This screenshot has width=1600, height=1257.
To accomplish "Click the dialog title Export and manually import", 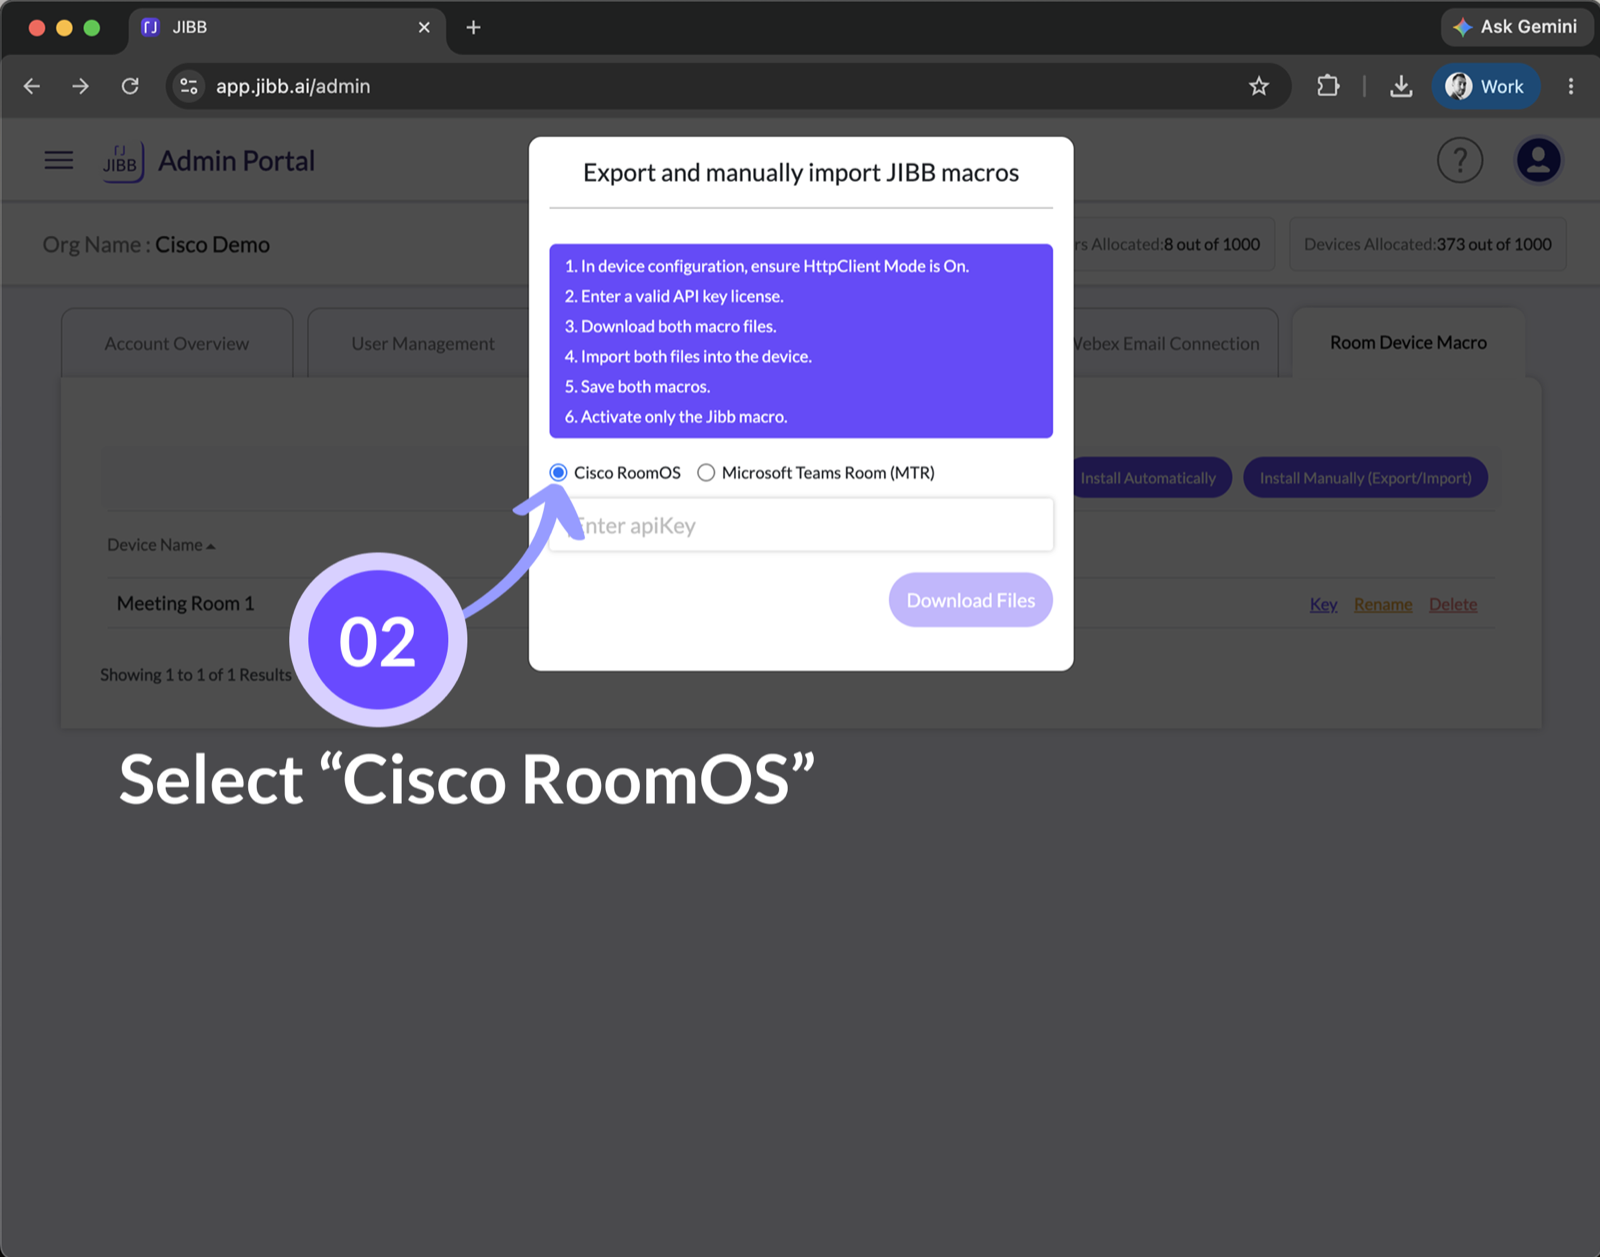I will point(801,173).
